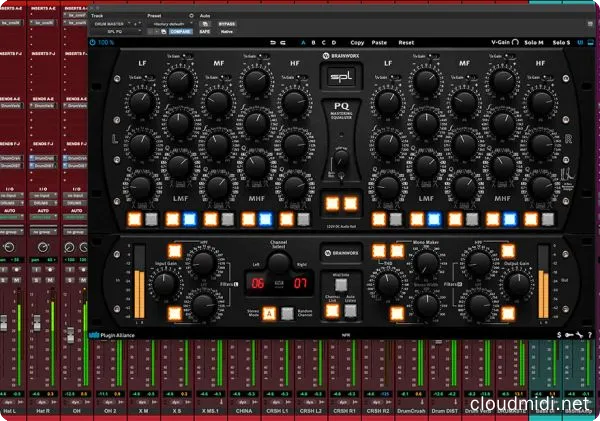Image resolution: width=600 pixels, height=421 pixels.
Task: Click the Reset button in toolbar
Action: (x=406, y=43)
